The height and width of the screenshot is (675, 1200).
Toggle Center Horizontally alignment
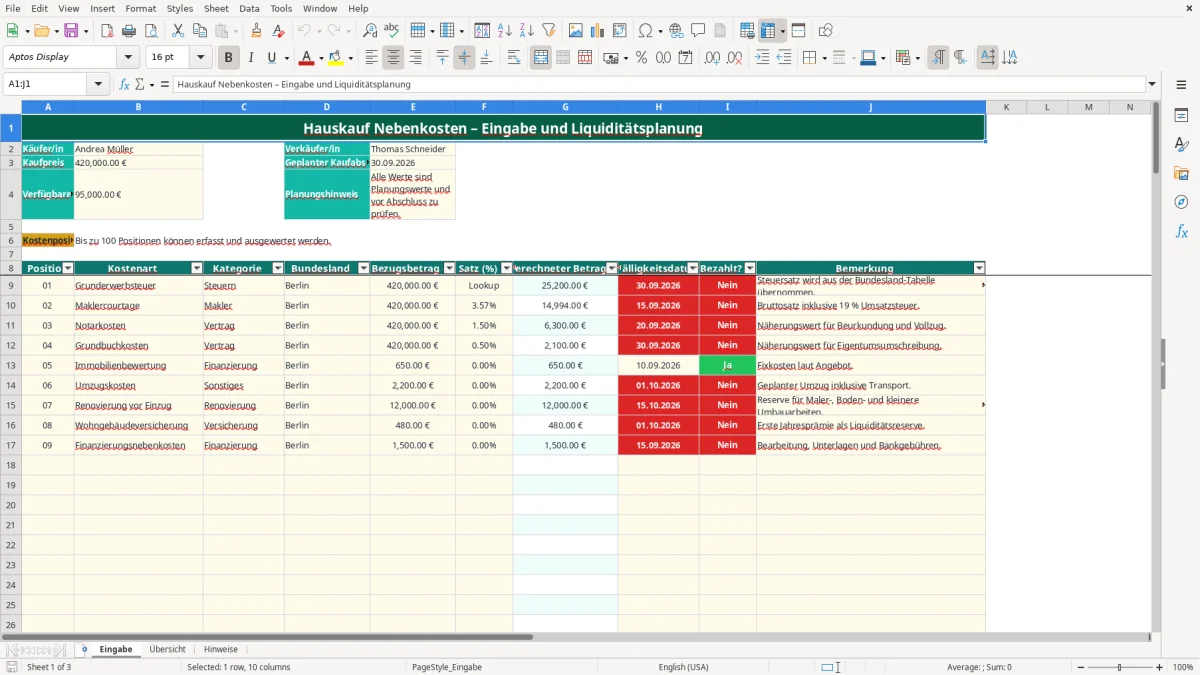coord(394,58)
